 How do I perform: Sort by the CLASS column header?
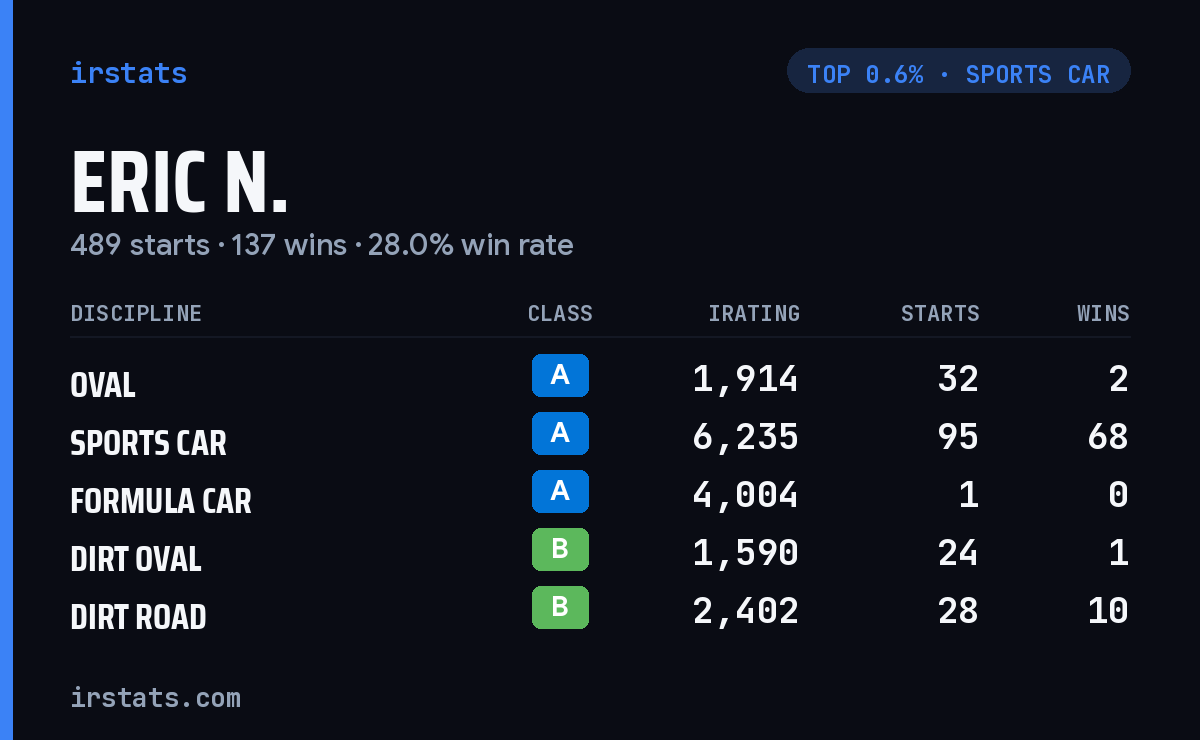(560, 314)
